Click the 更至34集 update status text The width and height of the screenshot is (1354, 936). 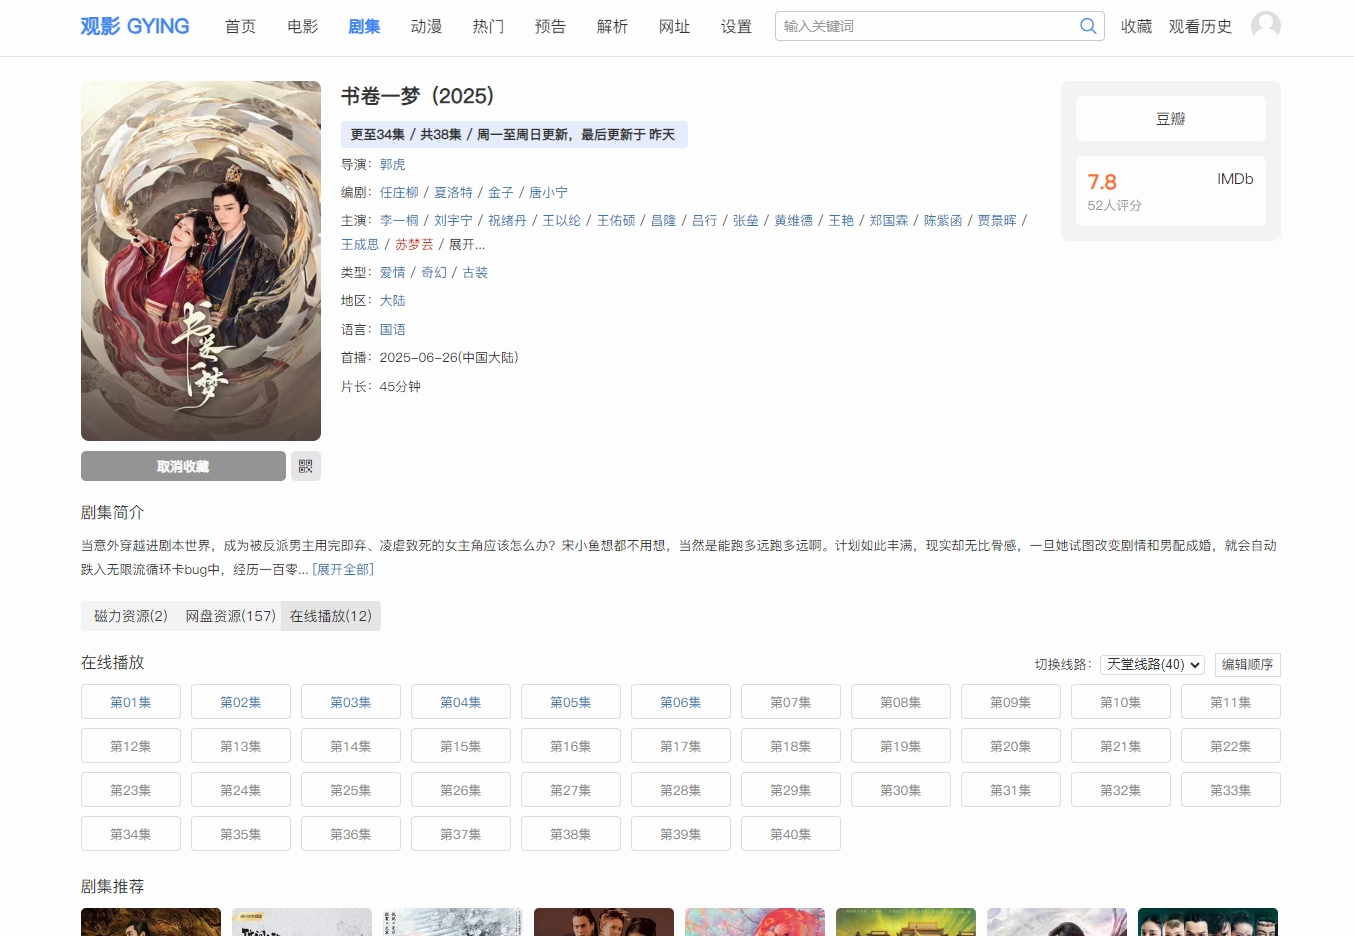(x=514, y=134)
